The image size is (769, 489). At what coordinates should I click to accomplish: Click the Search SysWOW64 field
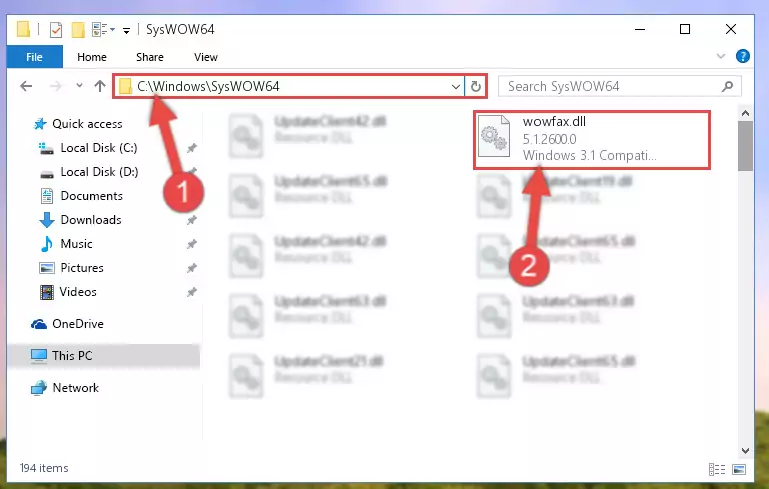coord(619,87)
